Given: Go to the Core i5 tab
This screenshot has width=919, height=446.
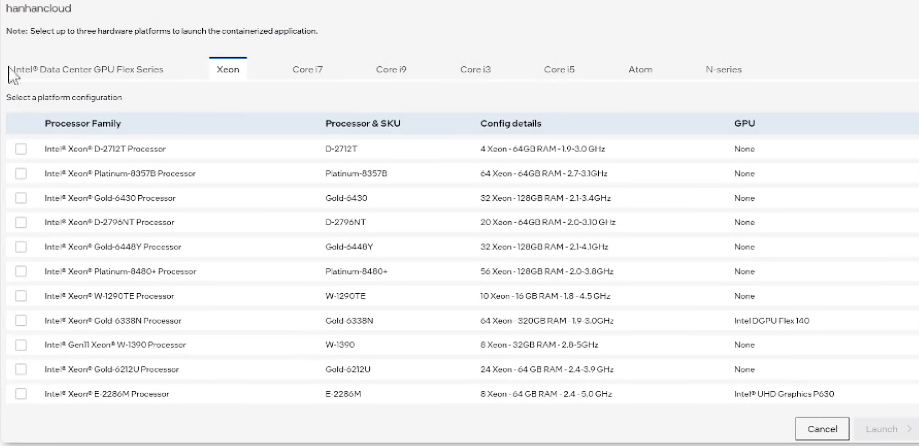Looking at the screenshot, I should click(x=559, y=69).
